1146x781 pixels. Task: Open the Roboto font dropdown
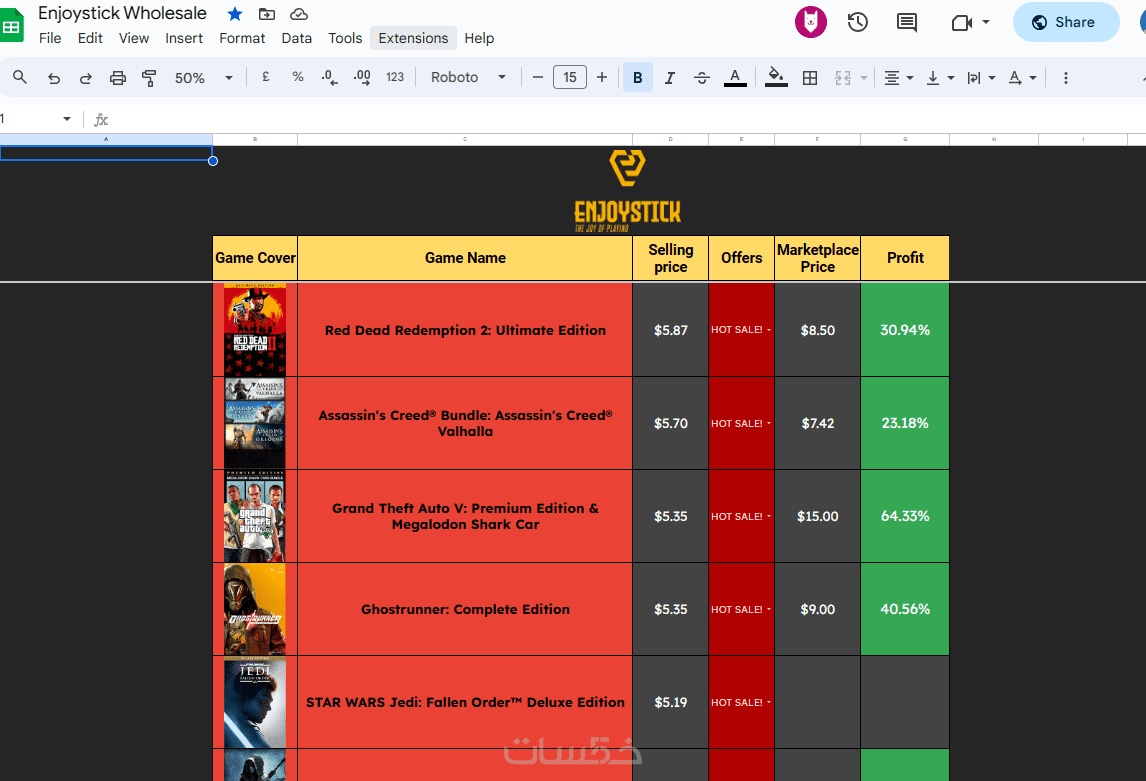[468, 77]
